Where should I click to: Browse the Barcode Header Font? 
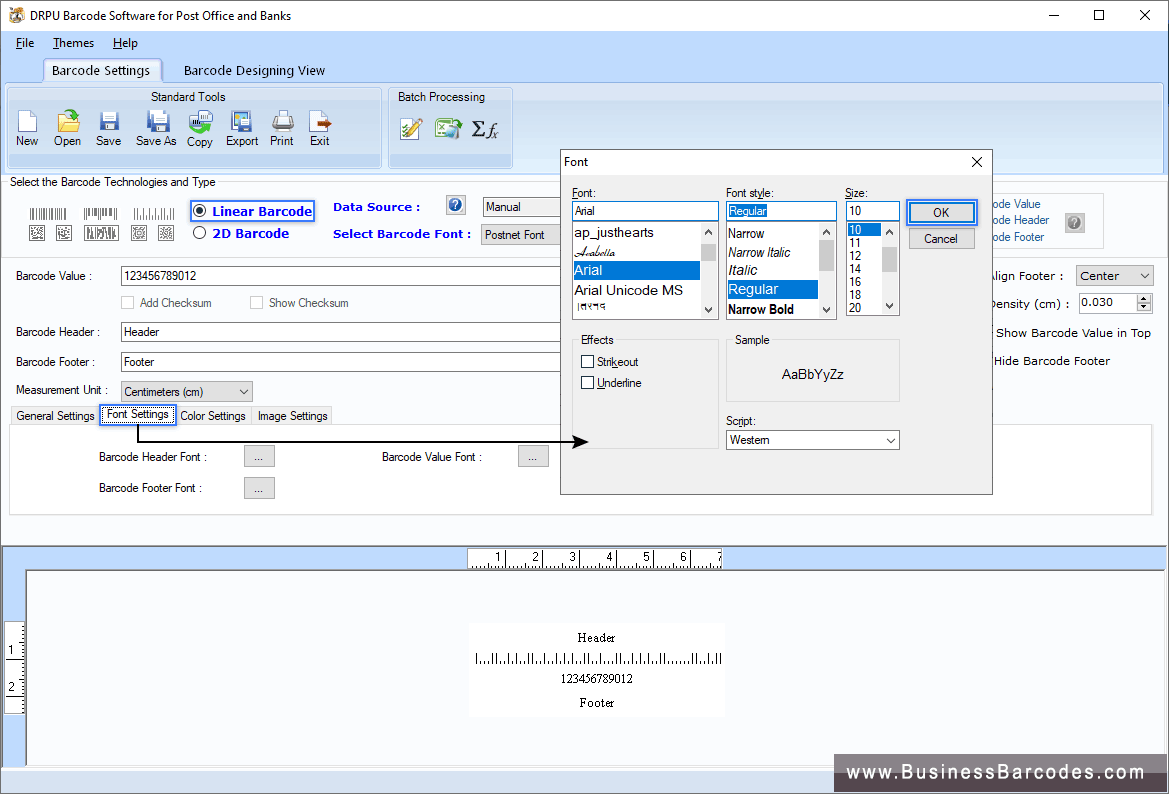point(259,455)
